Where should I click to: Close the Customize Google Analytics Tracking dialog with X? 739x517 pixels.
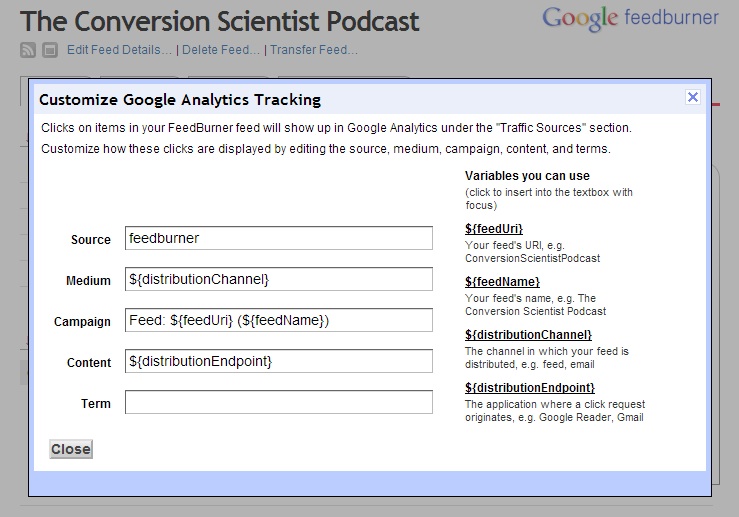(x=693, y=97)
